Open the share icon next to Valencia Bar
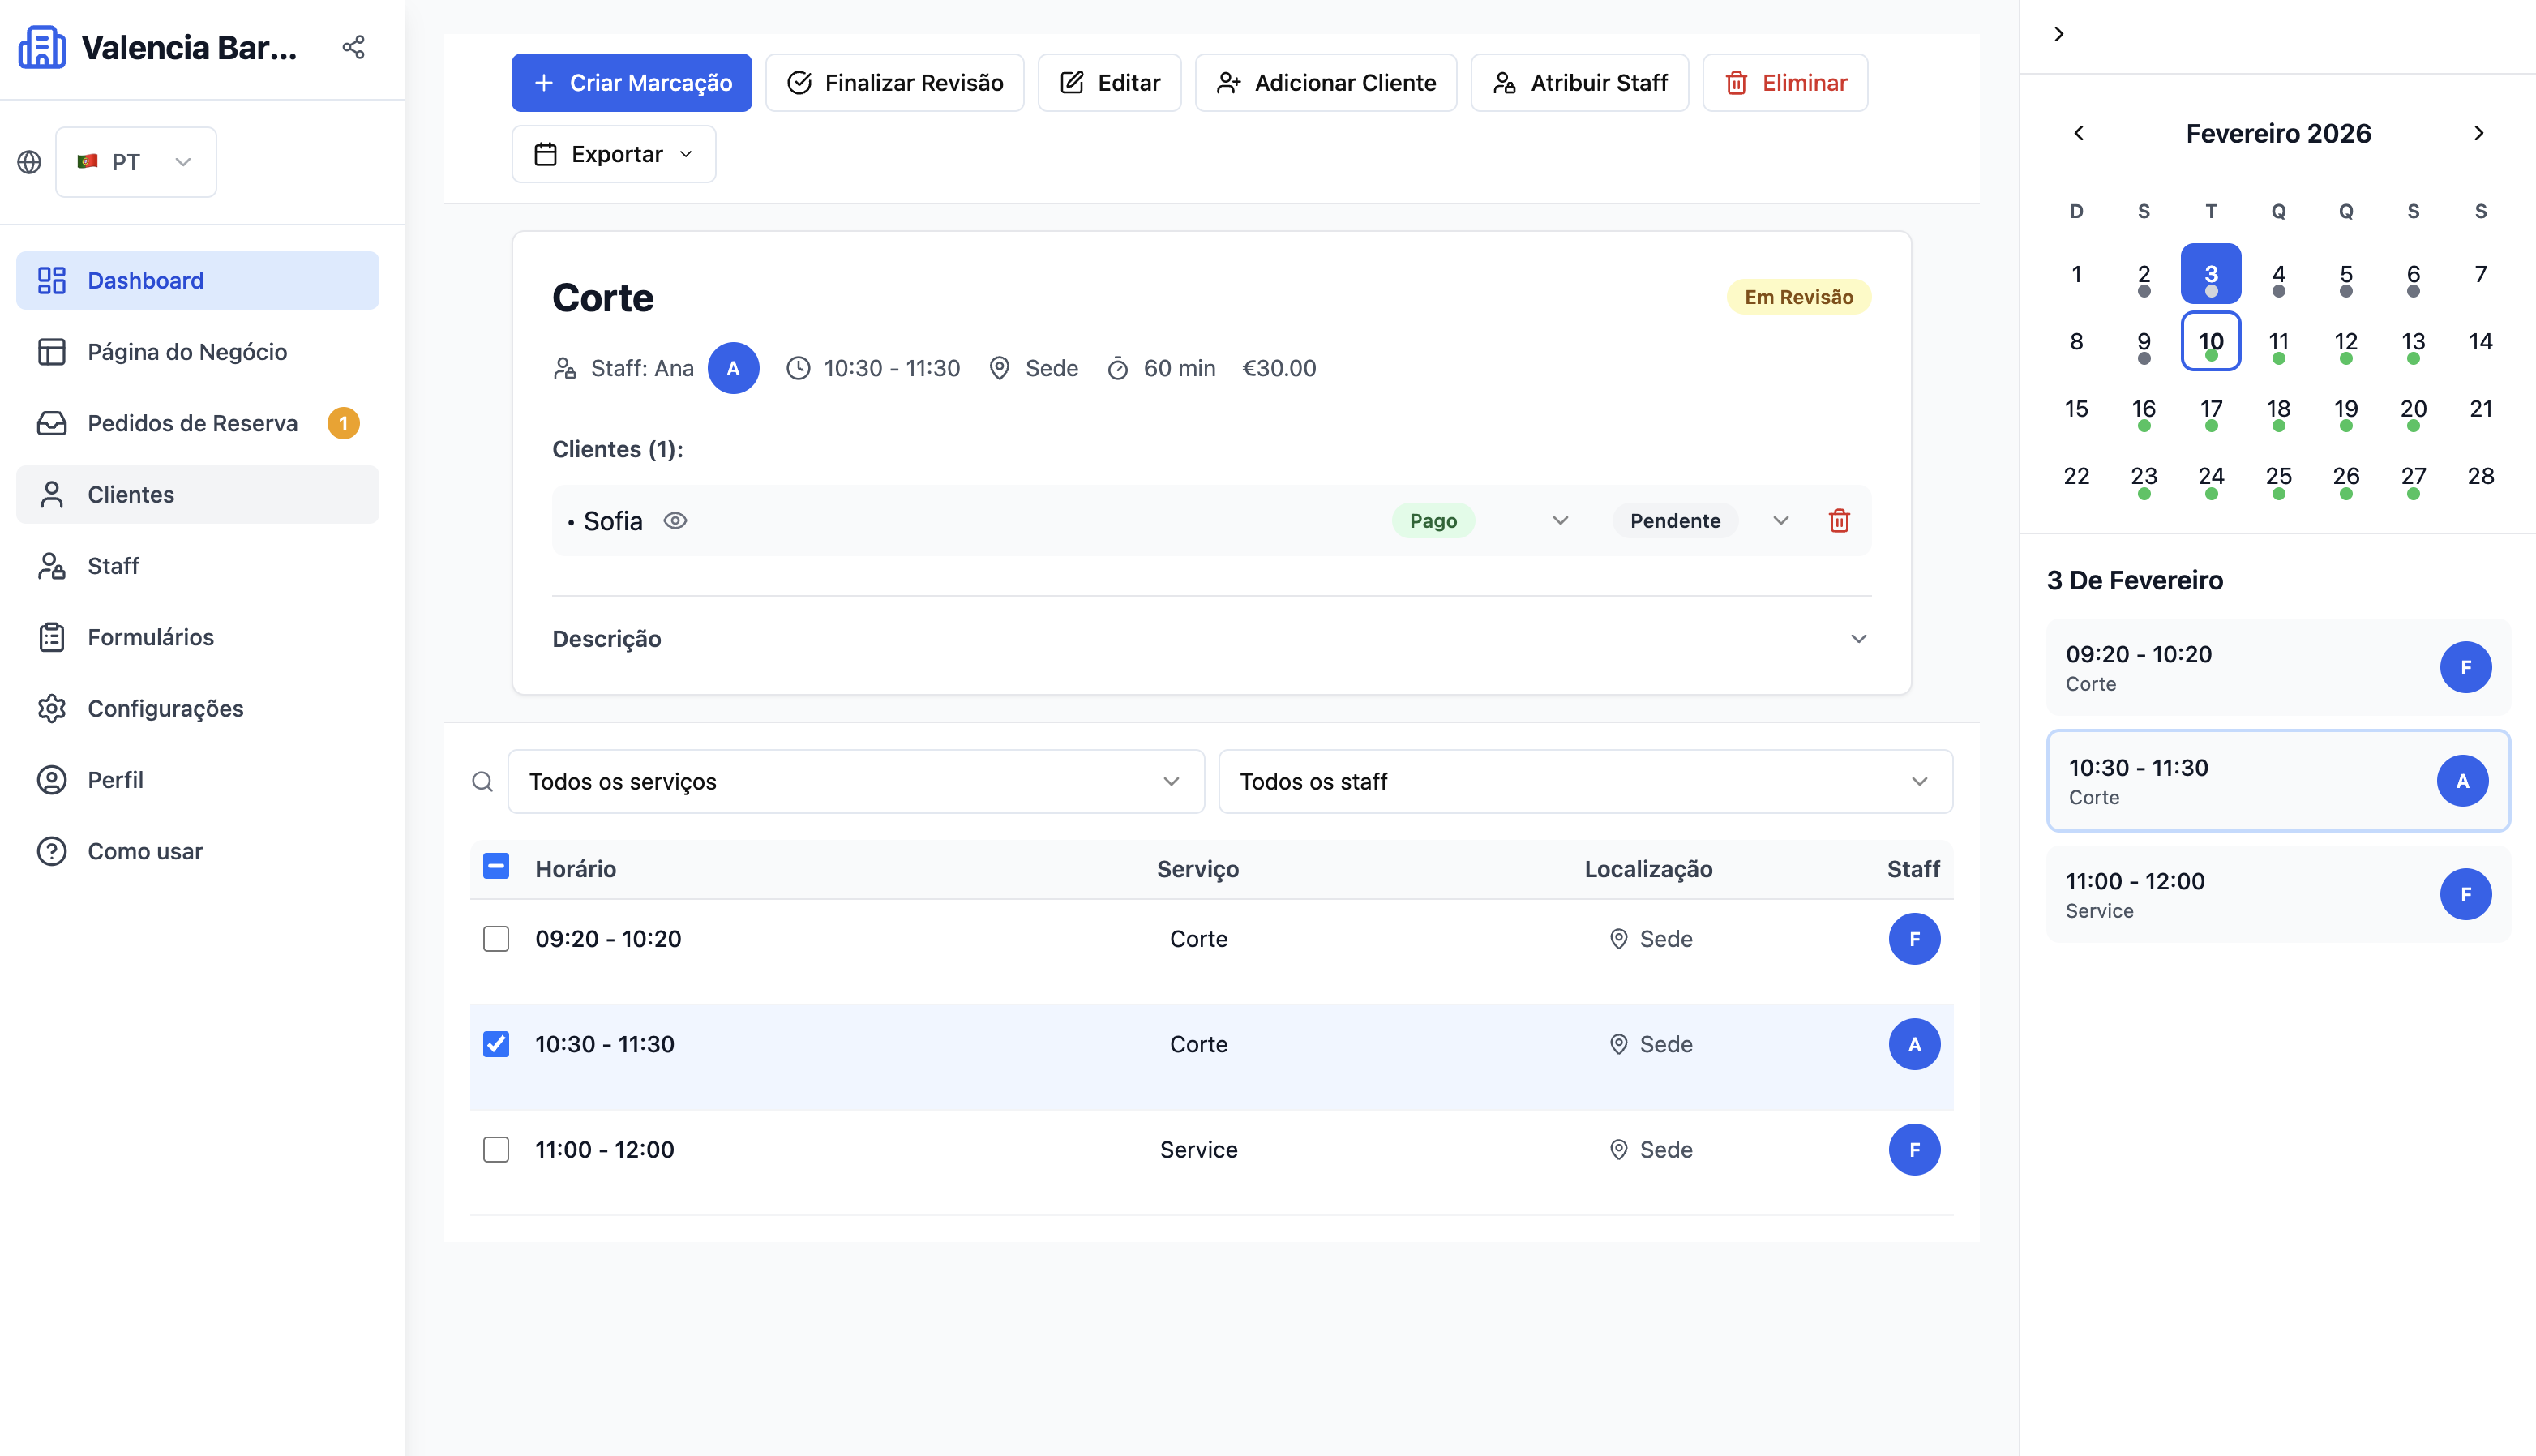The width and height of the screenshot is (2536, 1456). click(353, 46)
